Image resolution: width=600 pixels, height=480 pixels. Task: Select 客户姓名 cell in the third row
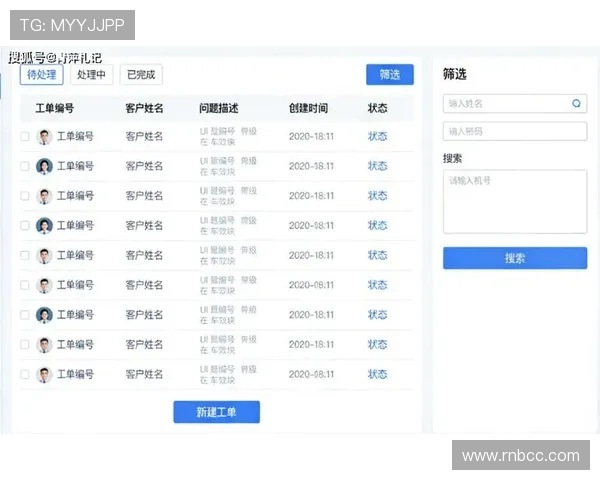pos(144,196)
